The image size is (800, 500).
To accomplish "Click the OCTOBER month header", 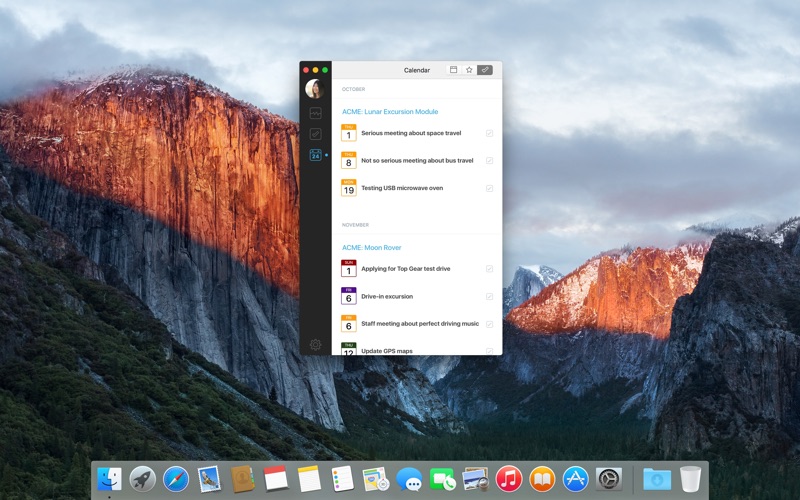I will [x=354, y=89].
